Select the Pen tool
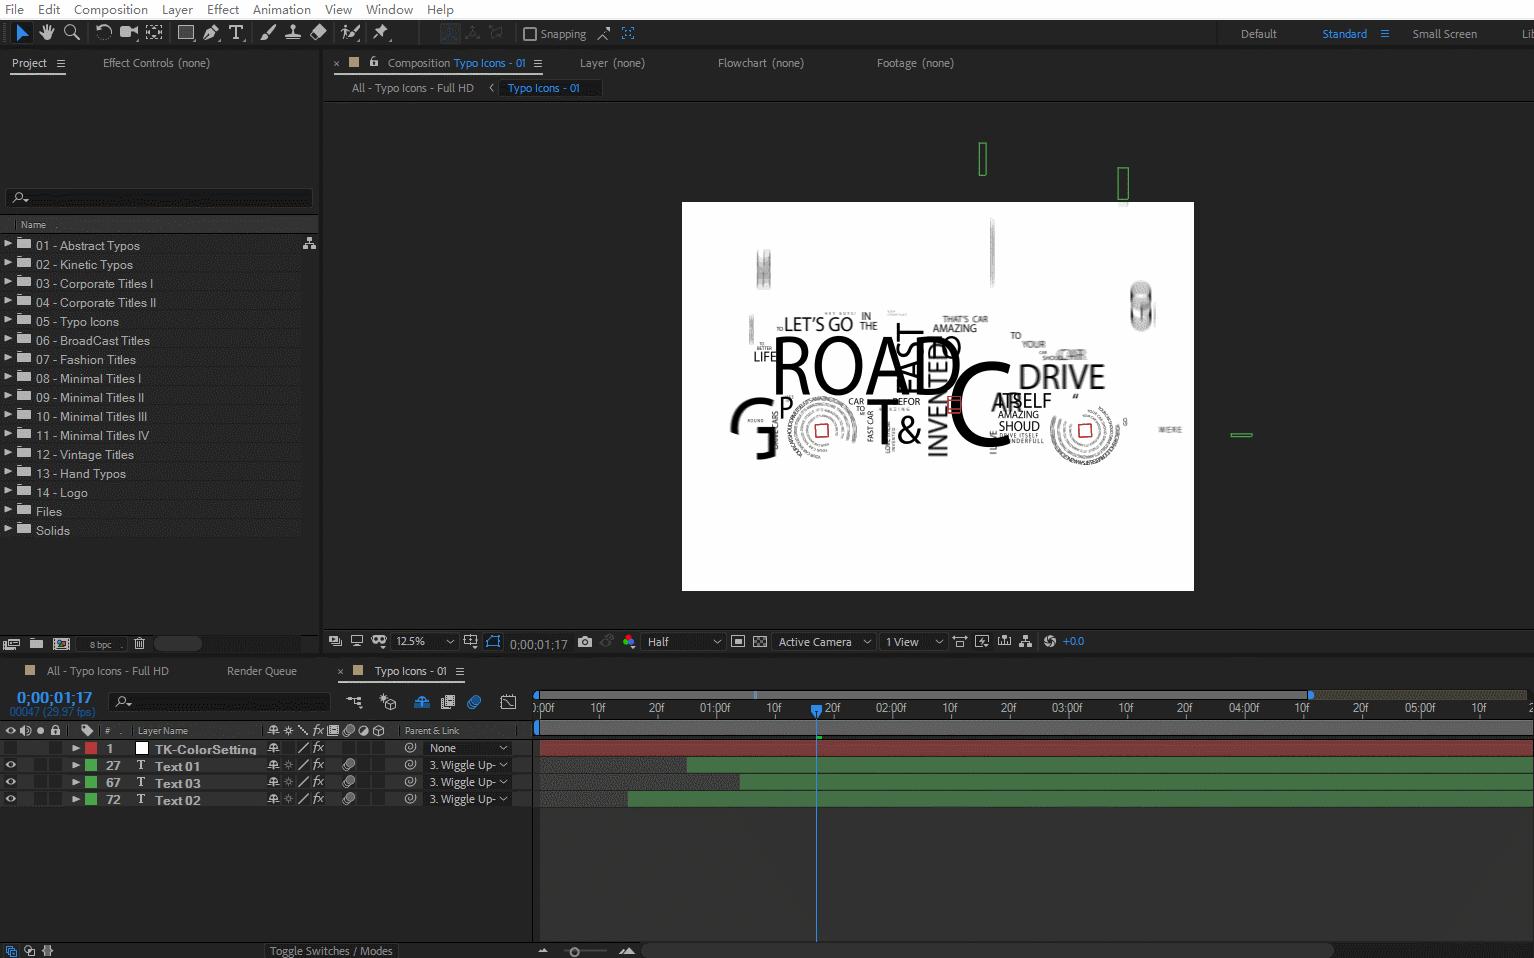This screenshot has width=1534, height=958. (211, 33)
